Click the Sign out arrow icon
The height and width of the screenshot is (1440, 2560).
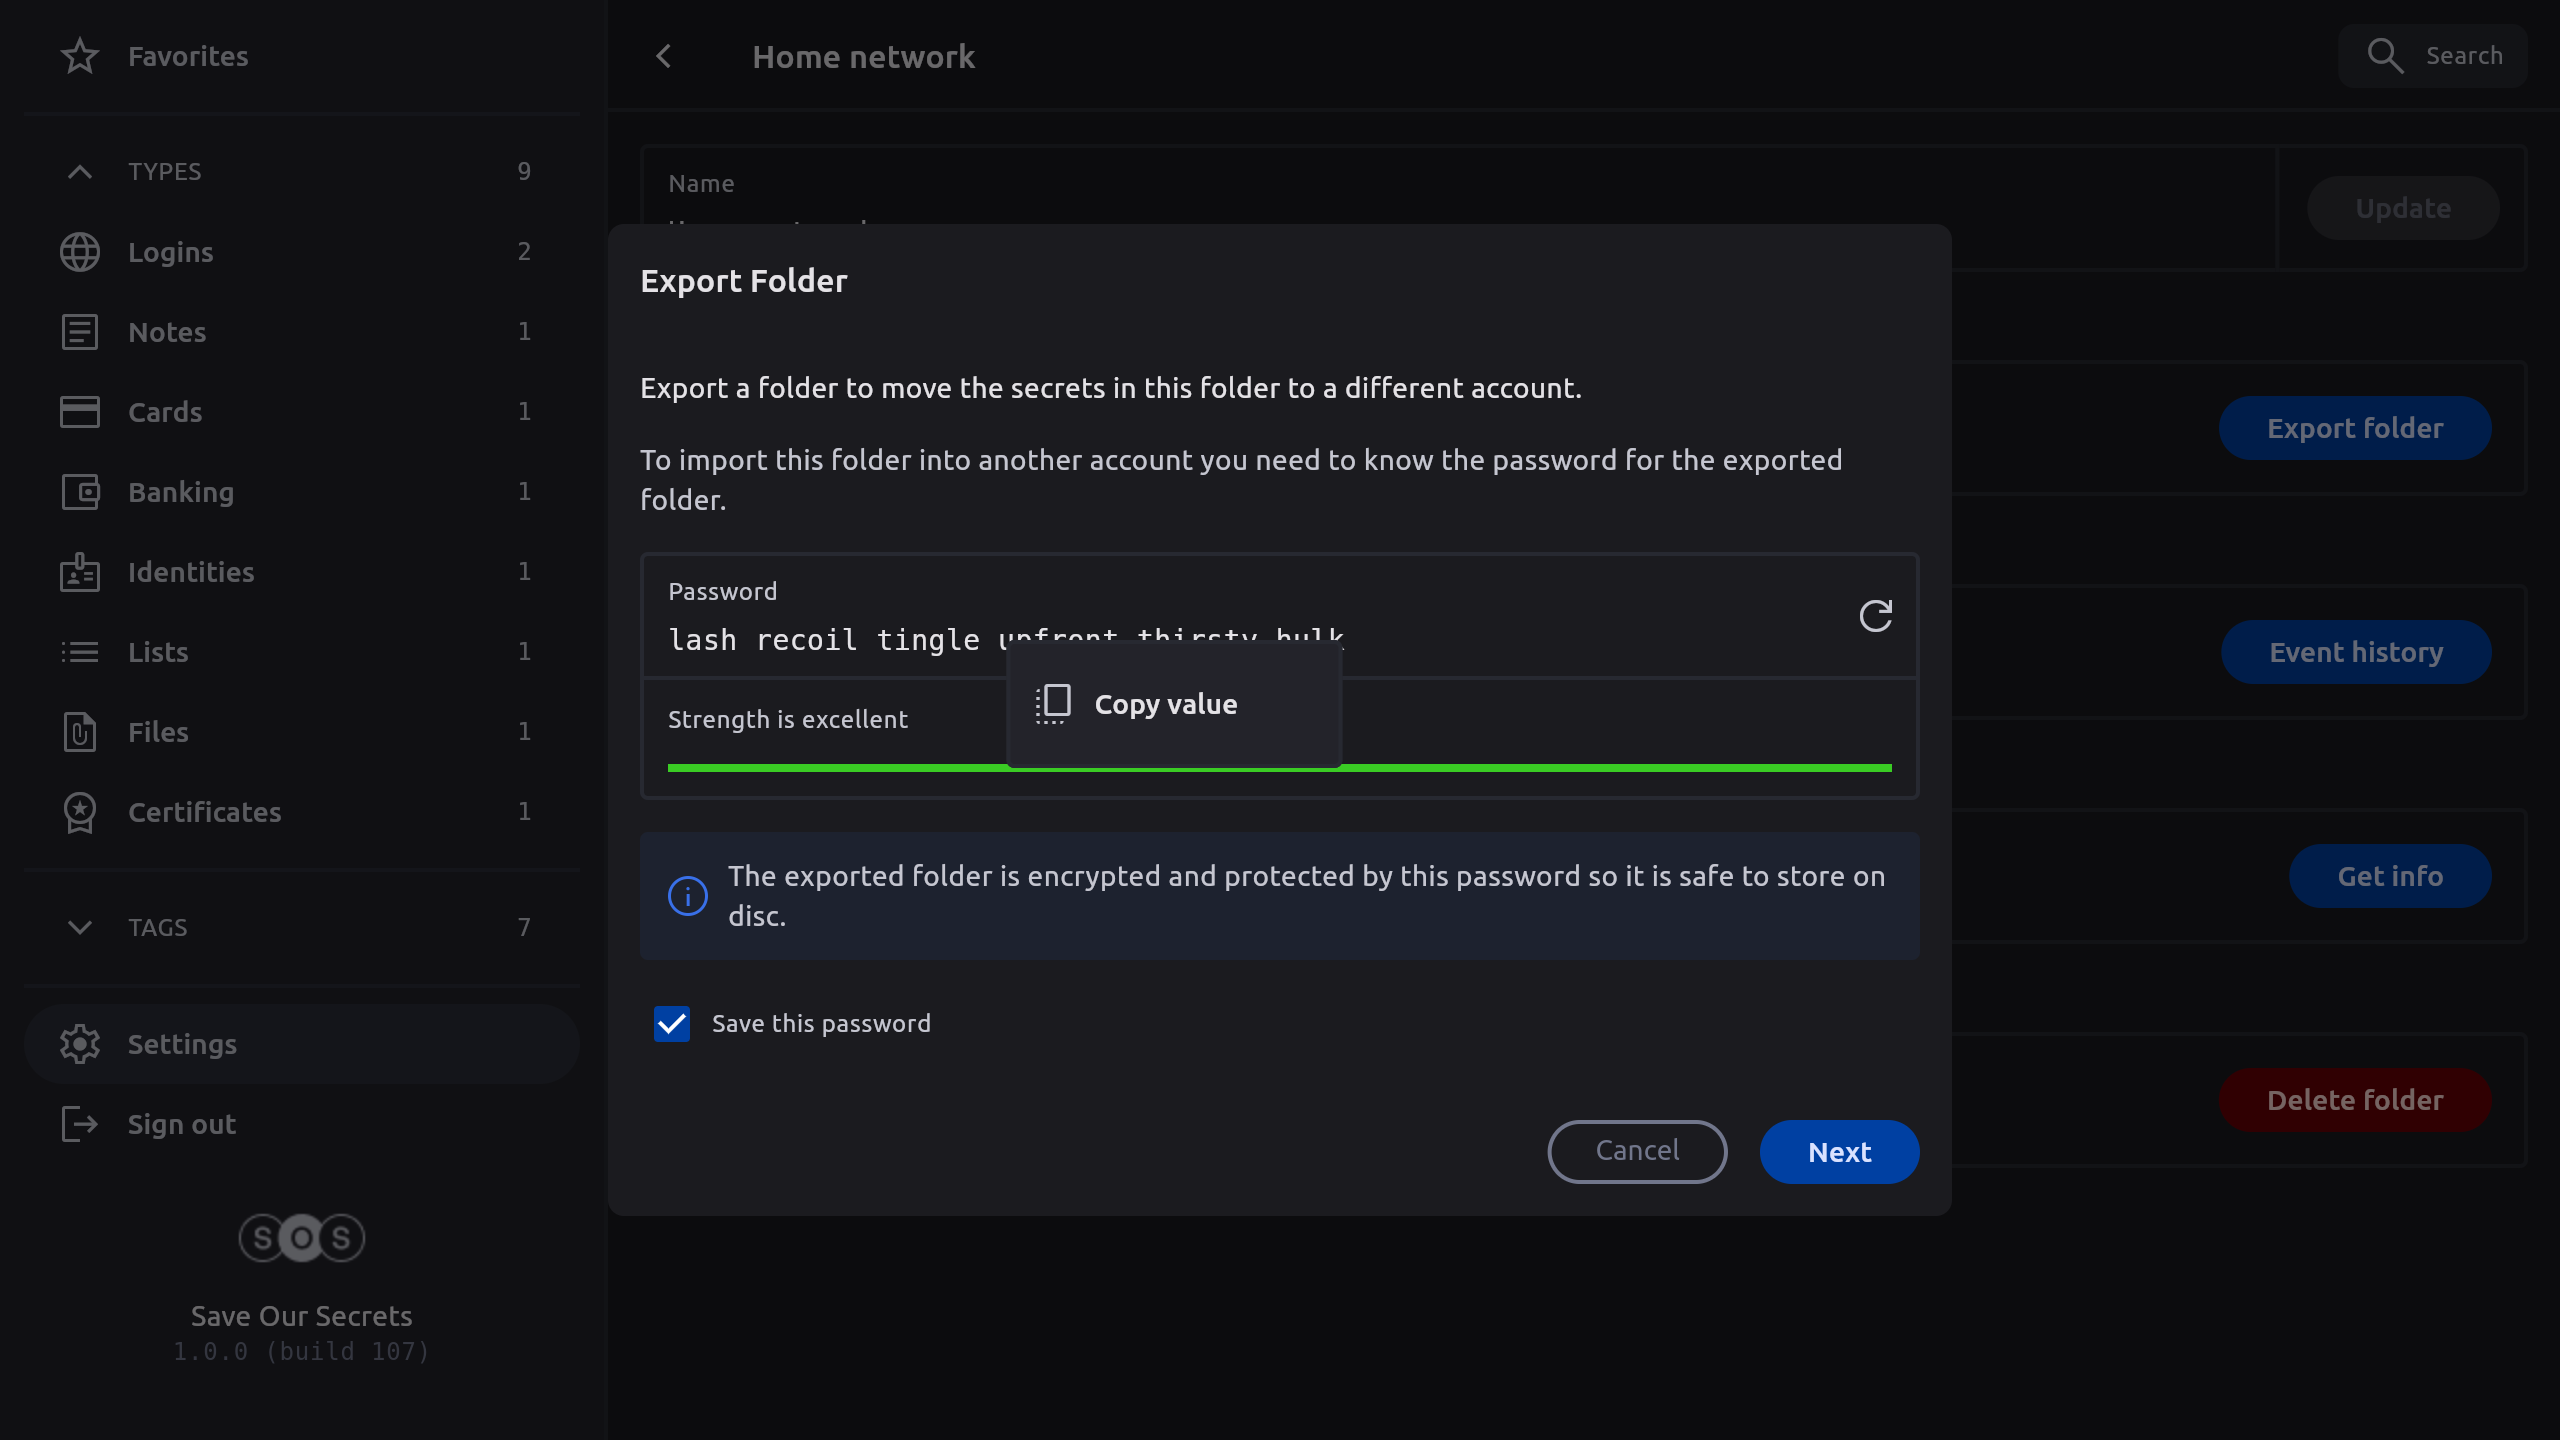(80, 1124)
